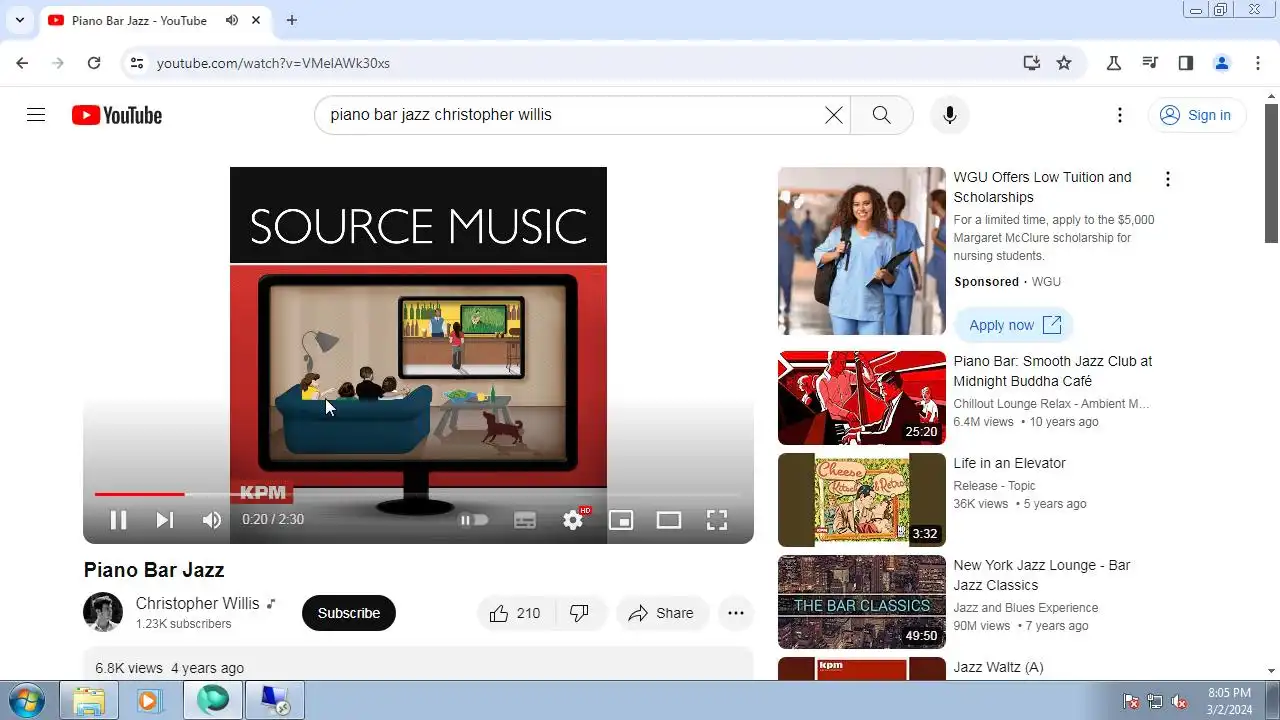
Task: Enable miniplayer mode
Action: [x=621, y=520]
